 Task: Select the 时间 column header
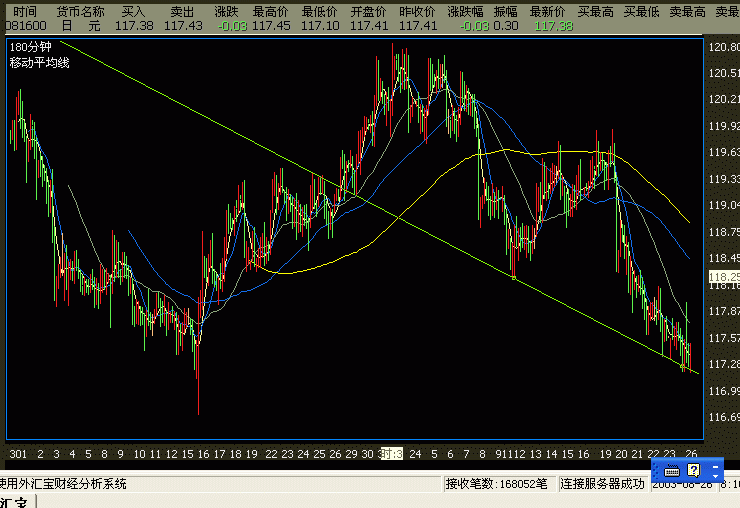[x=25, y=12]
